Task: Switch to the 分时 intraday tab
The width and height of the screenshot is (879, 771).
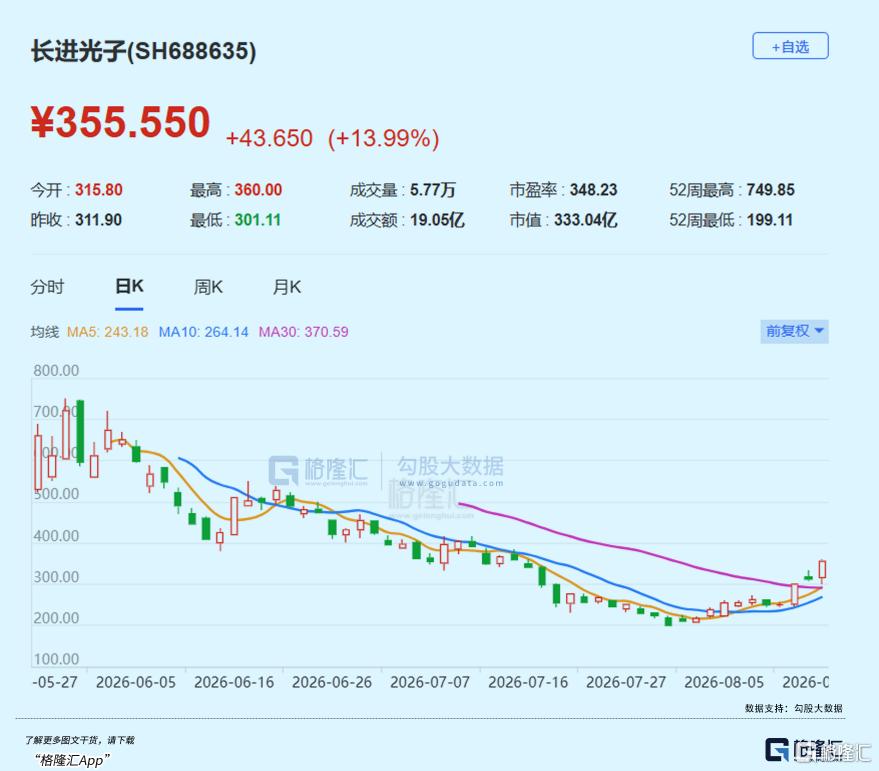Action: [x=47, y=287]
